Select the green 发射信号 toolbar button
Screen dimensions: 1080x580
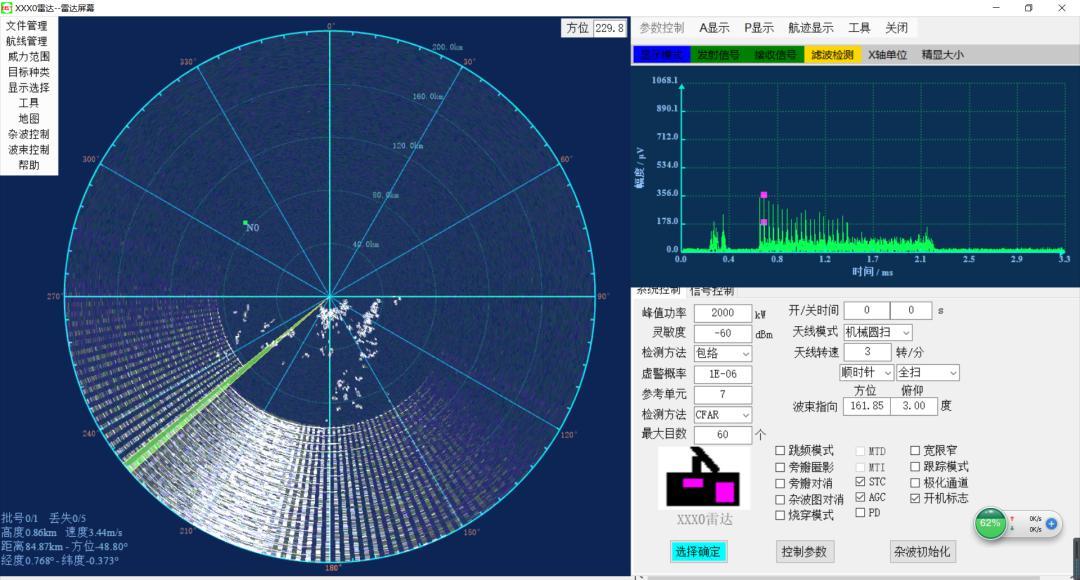[x=718, y=55]
